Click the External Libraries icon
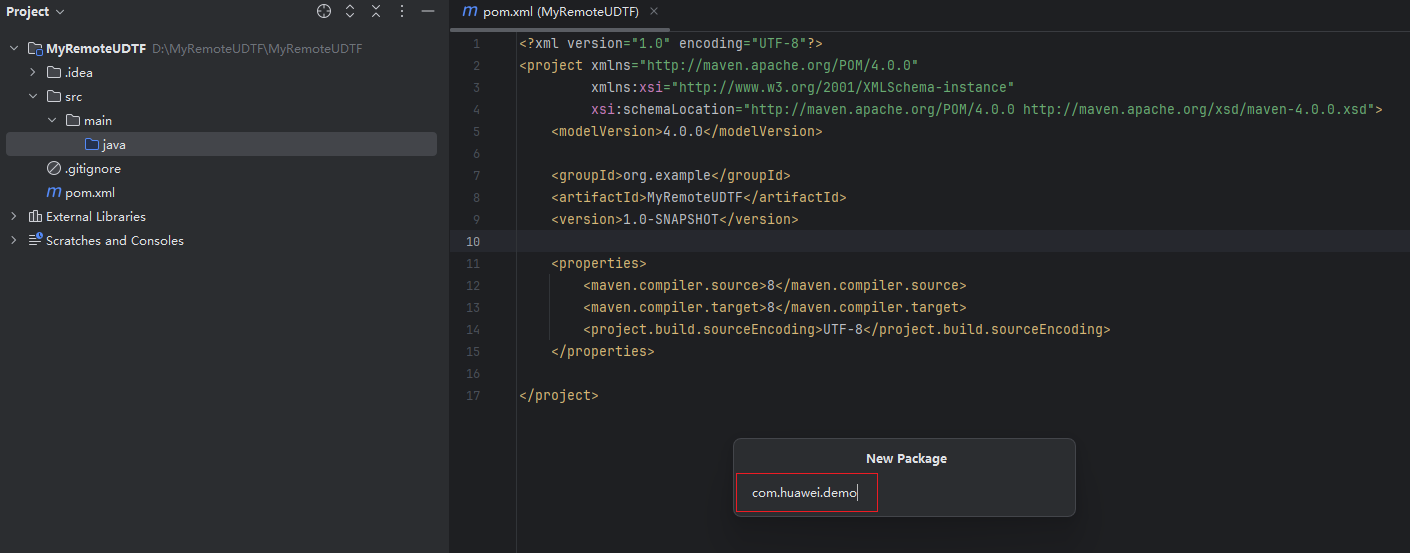Screen dimensions: 1410x553 tap(35, 216)
